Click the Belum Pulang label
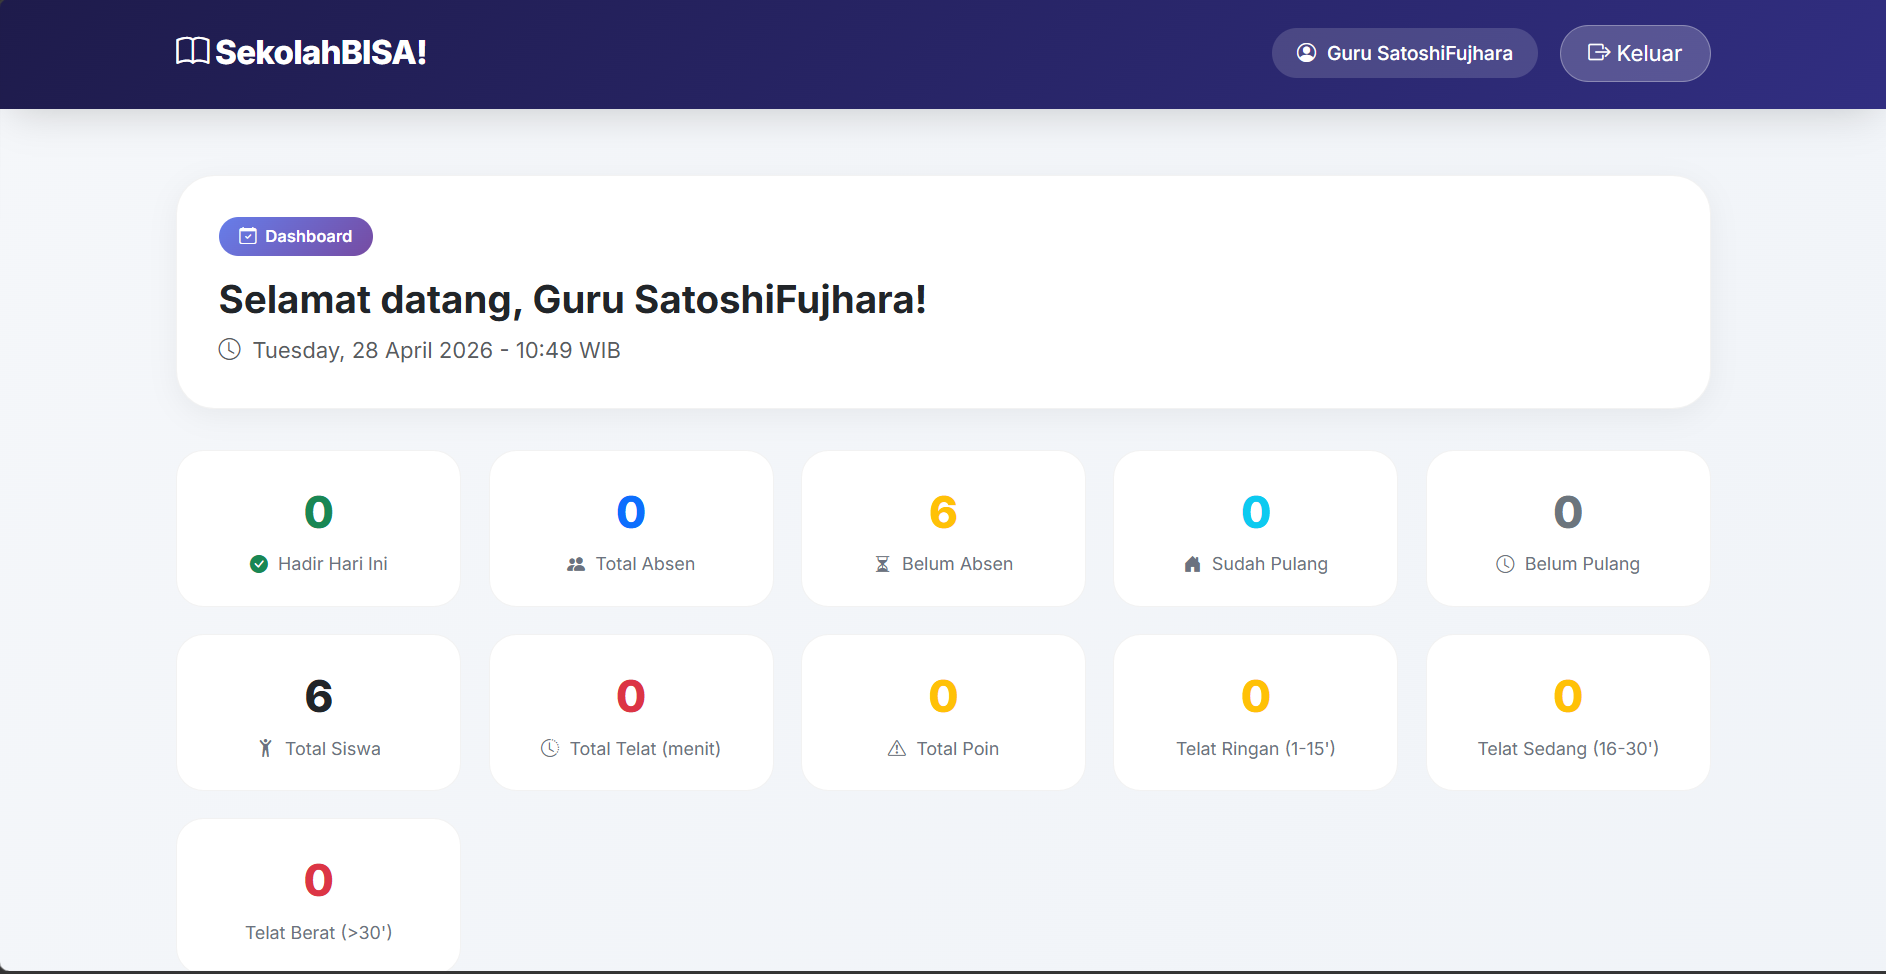Screen dimensions: 1886x974 coord(1582,564)
